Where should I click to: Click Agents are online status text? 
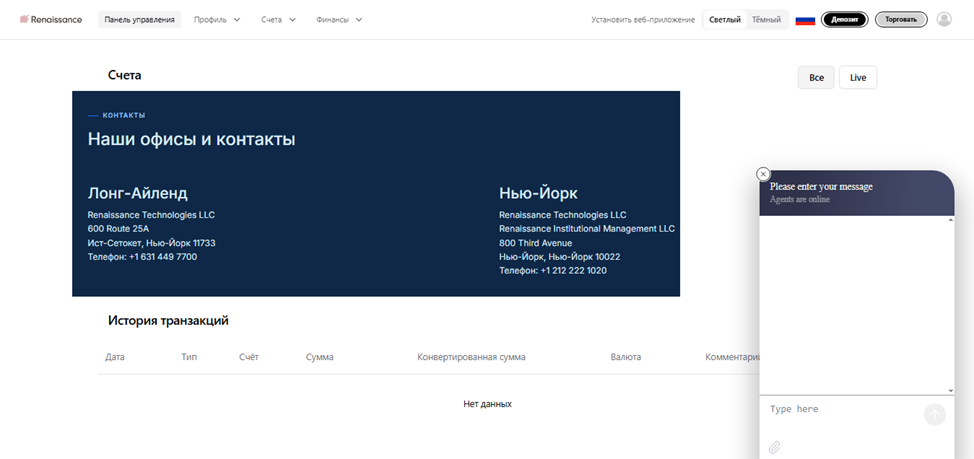click(x=799, y=199)
